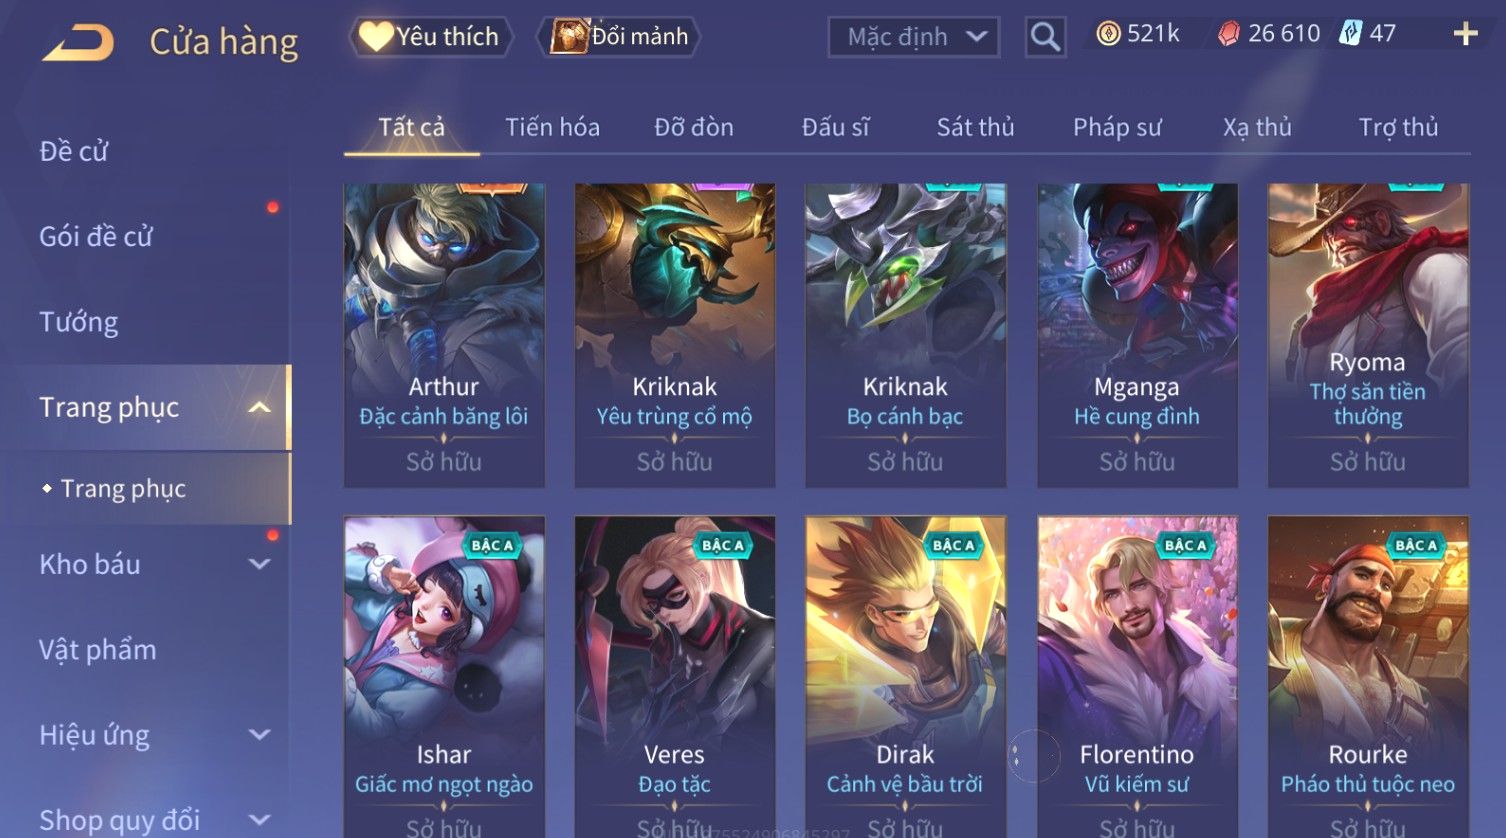Select the Florentino Vũ kiếm sư skin

pos(1137,676)
